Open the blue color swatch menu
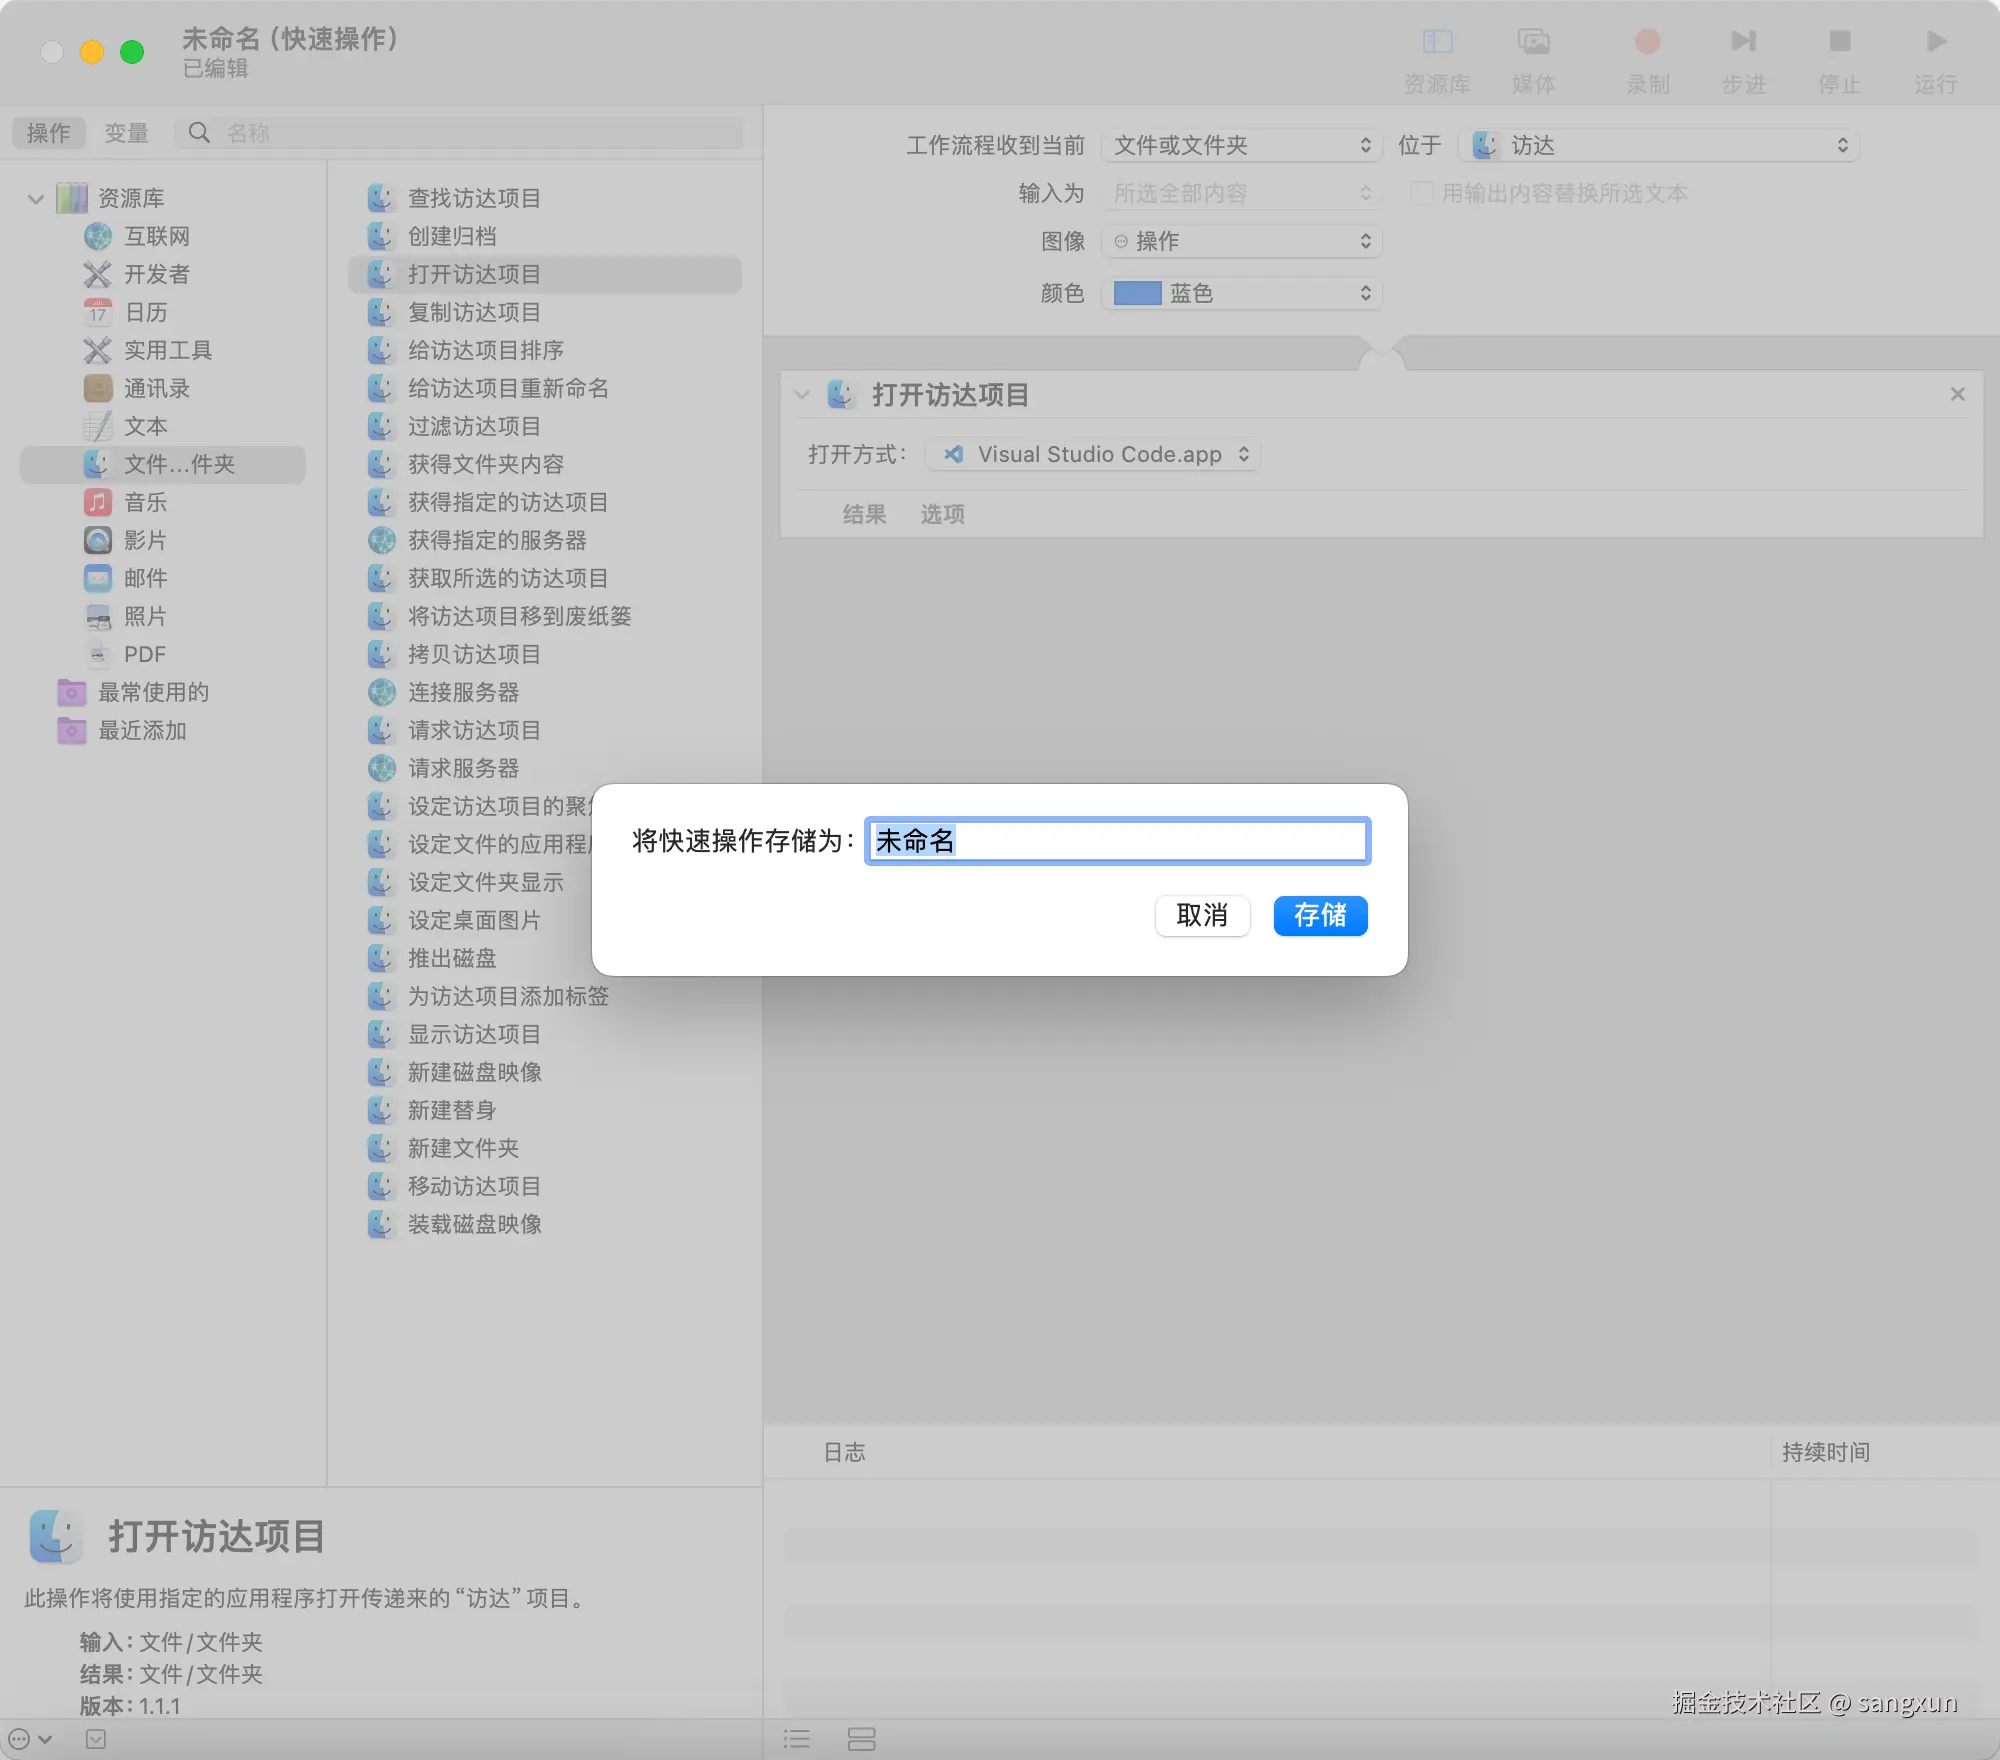 [x=1241, y=293]
